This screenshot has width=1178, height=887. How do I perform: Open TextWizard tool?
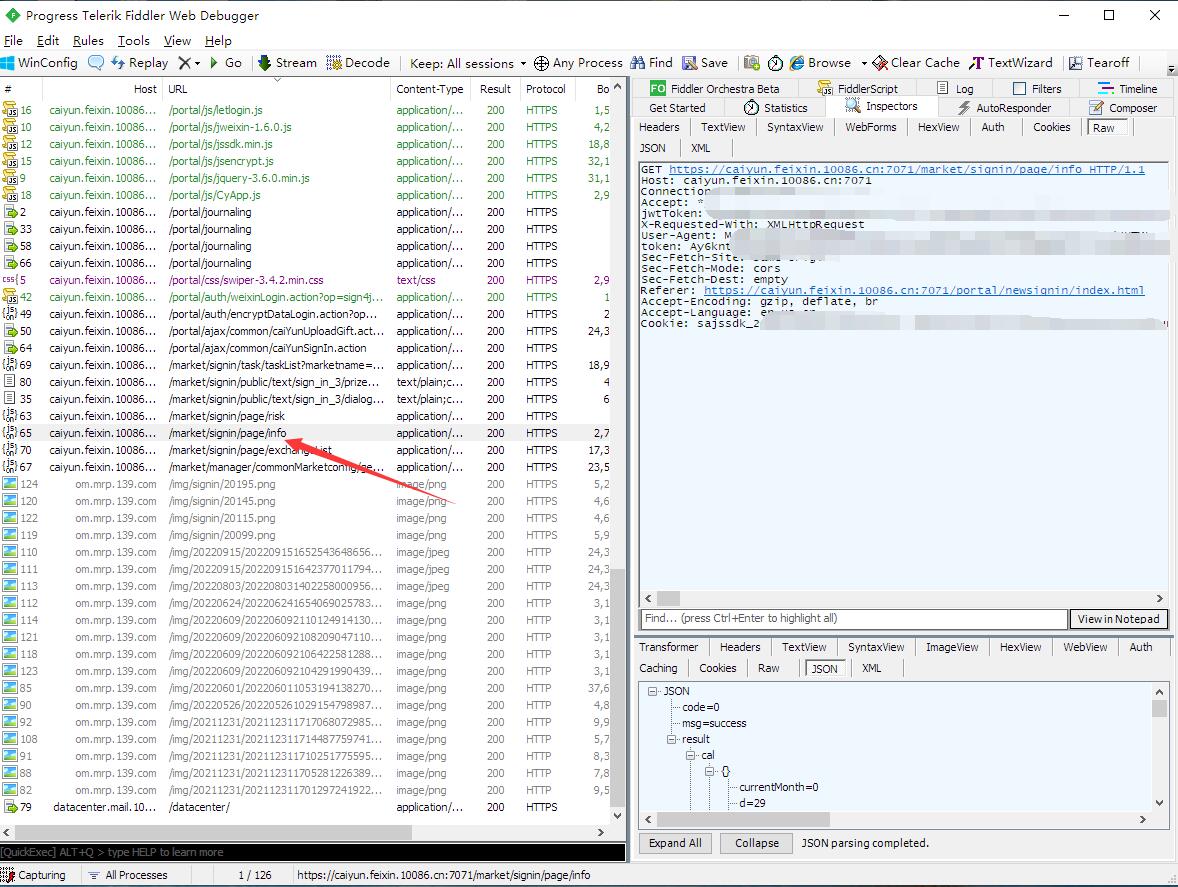point(1010,63)
